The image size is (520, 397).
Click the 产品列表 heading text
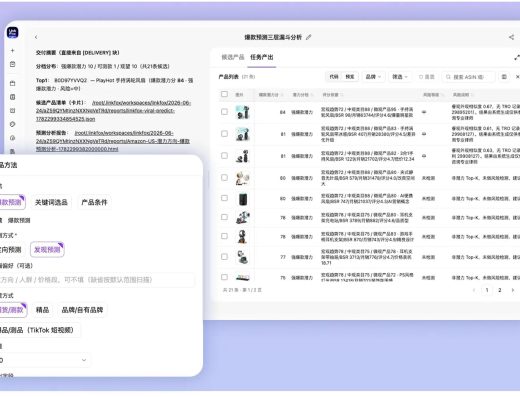[x=228, y=77]
